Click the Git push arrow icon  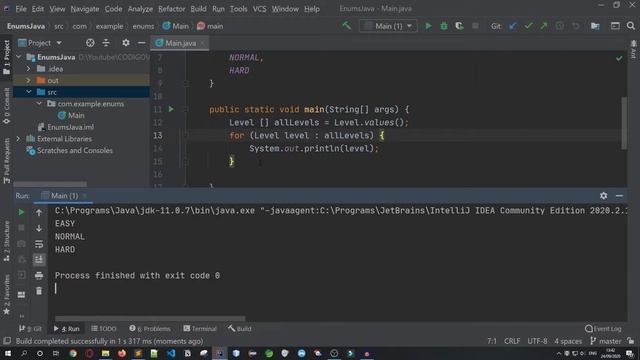pyautogui.click(x=544, y=26)
